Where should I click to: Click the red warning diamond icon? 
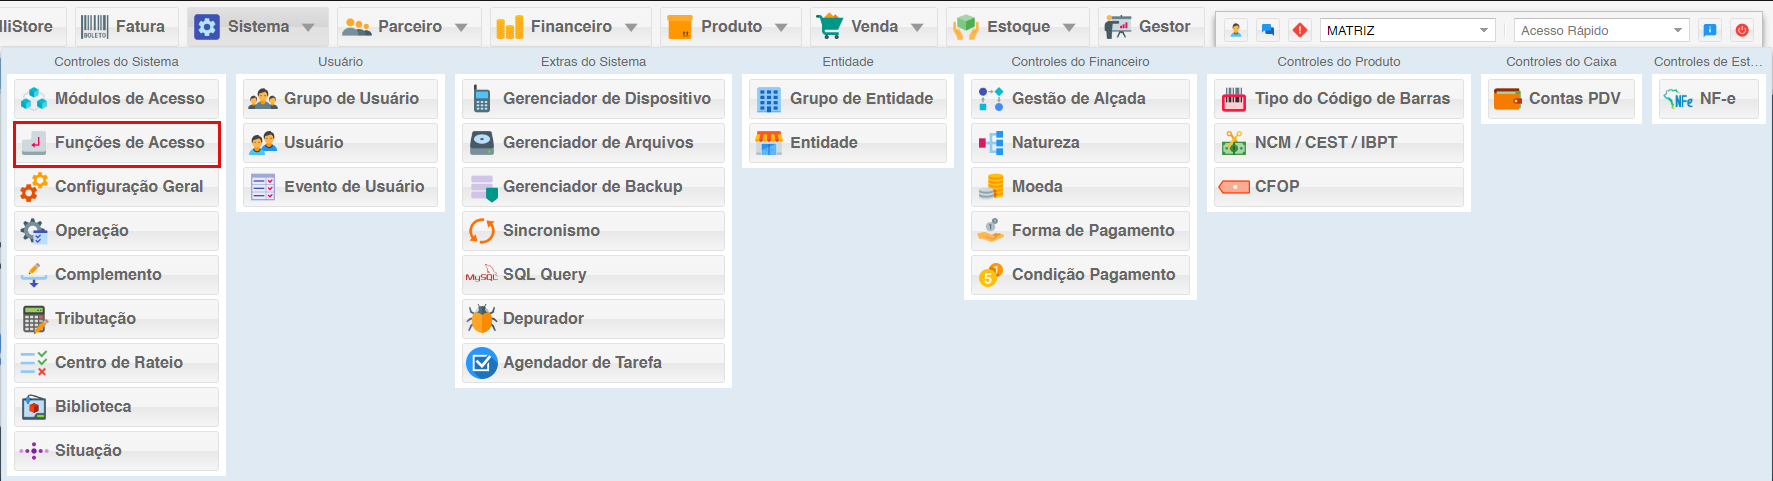pos(1299,30)
